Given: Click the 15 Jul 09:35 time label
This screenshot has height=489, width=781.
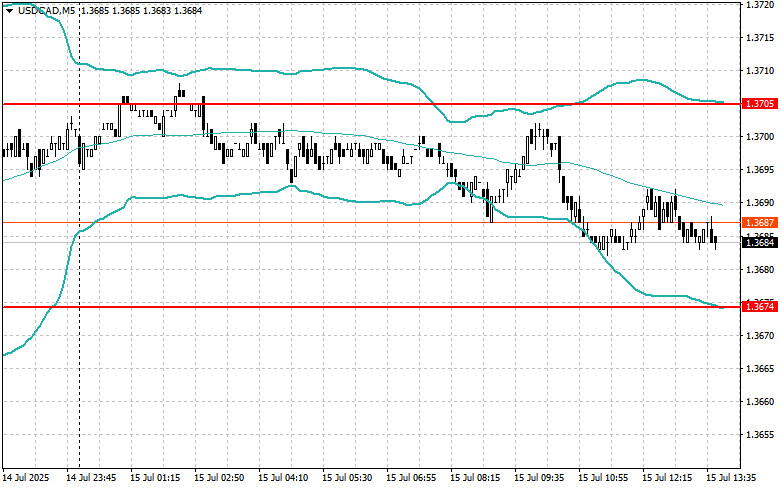Looking at the screenshot, I should point(539,478).
